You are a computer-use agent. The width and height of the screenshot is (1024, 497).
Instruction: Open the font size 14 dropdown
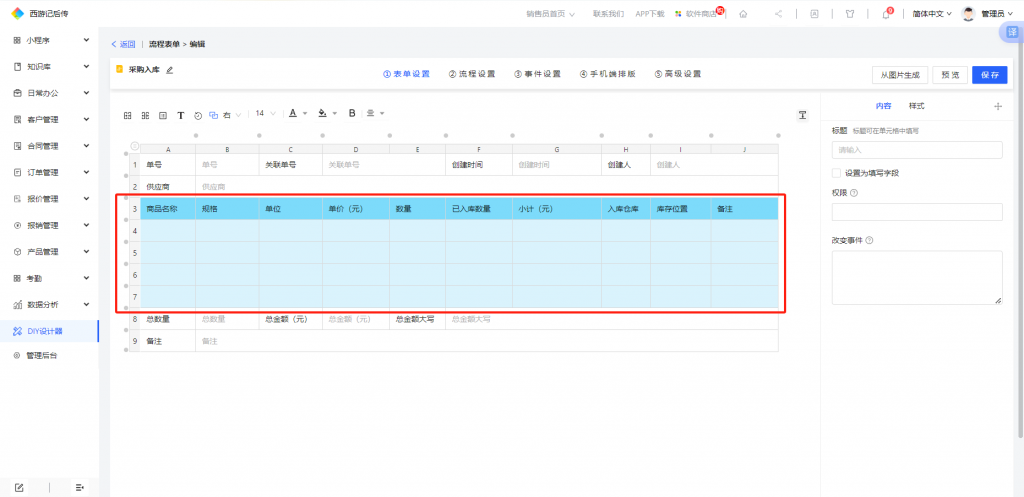[265, 113]
